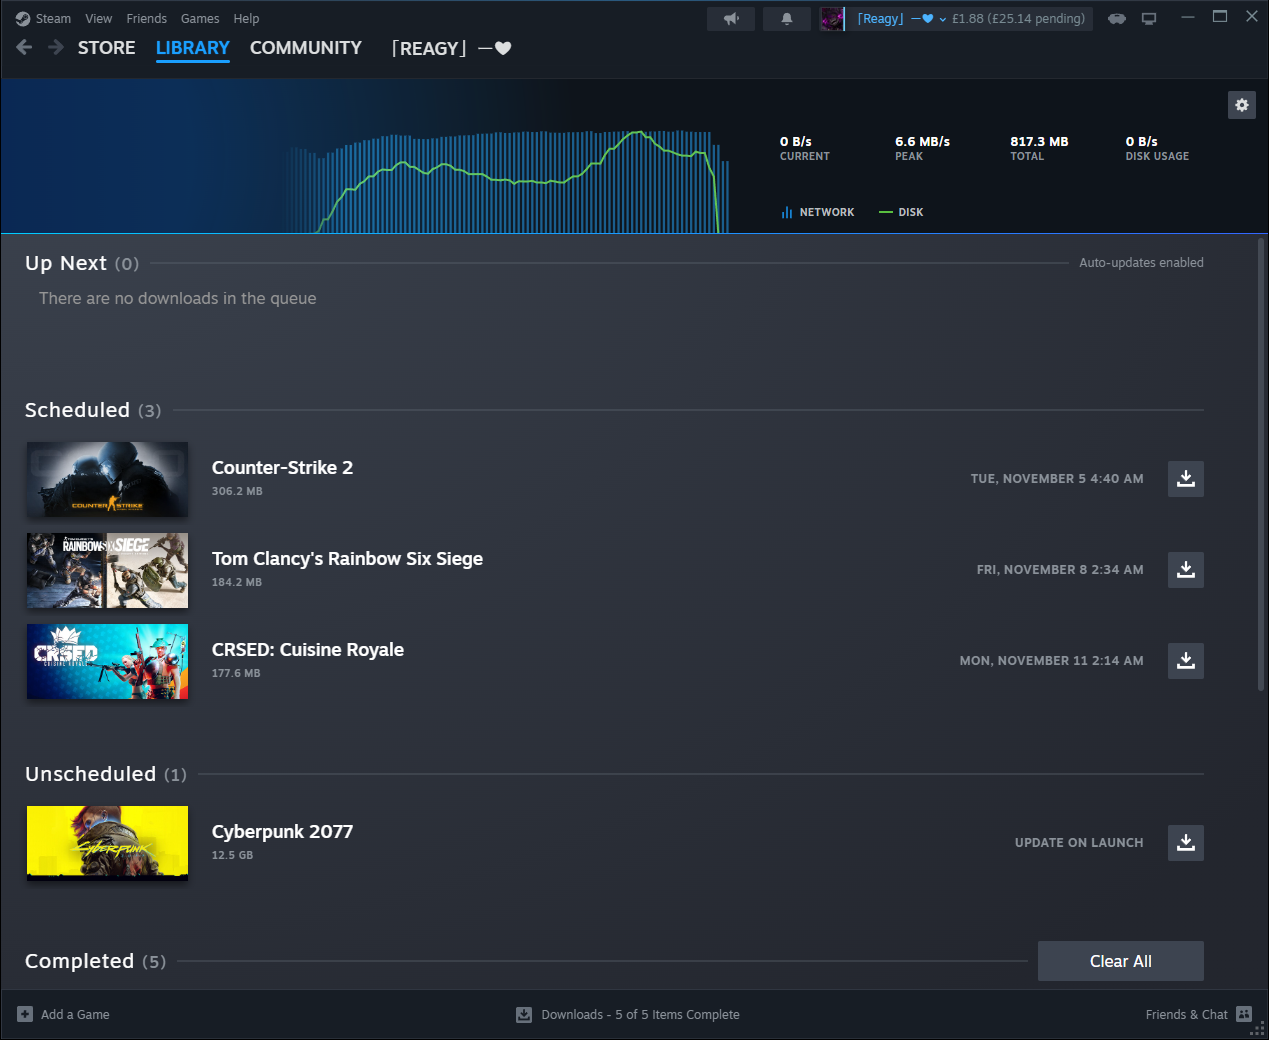Click the FRI, NOVEMBER 8 2:34 AM schedule
1269x1040 pixels.
pyautogui.click(x=1060, y=570)
